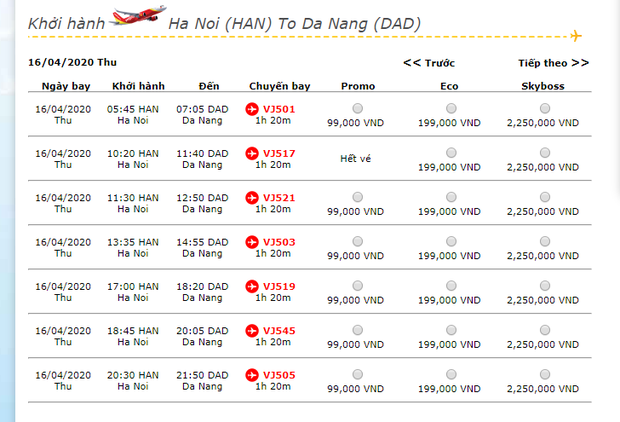This screenshot has height=422, width=620.
Task: Open flight VJ505 details link
Action: pos(279,375)
